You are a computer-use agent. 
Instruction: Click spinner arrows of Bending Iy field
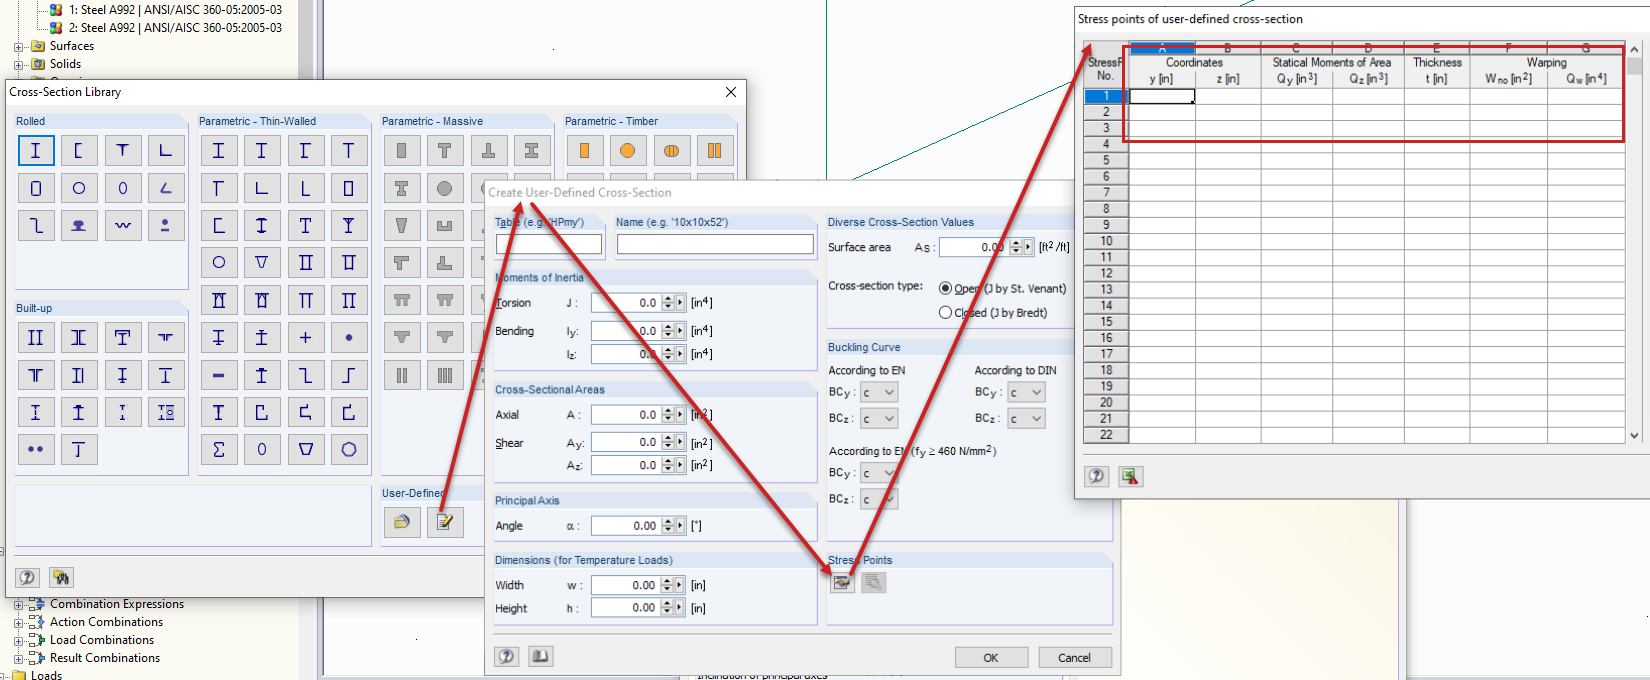pos(668,331)
